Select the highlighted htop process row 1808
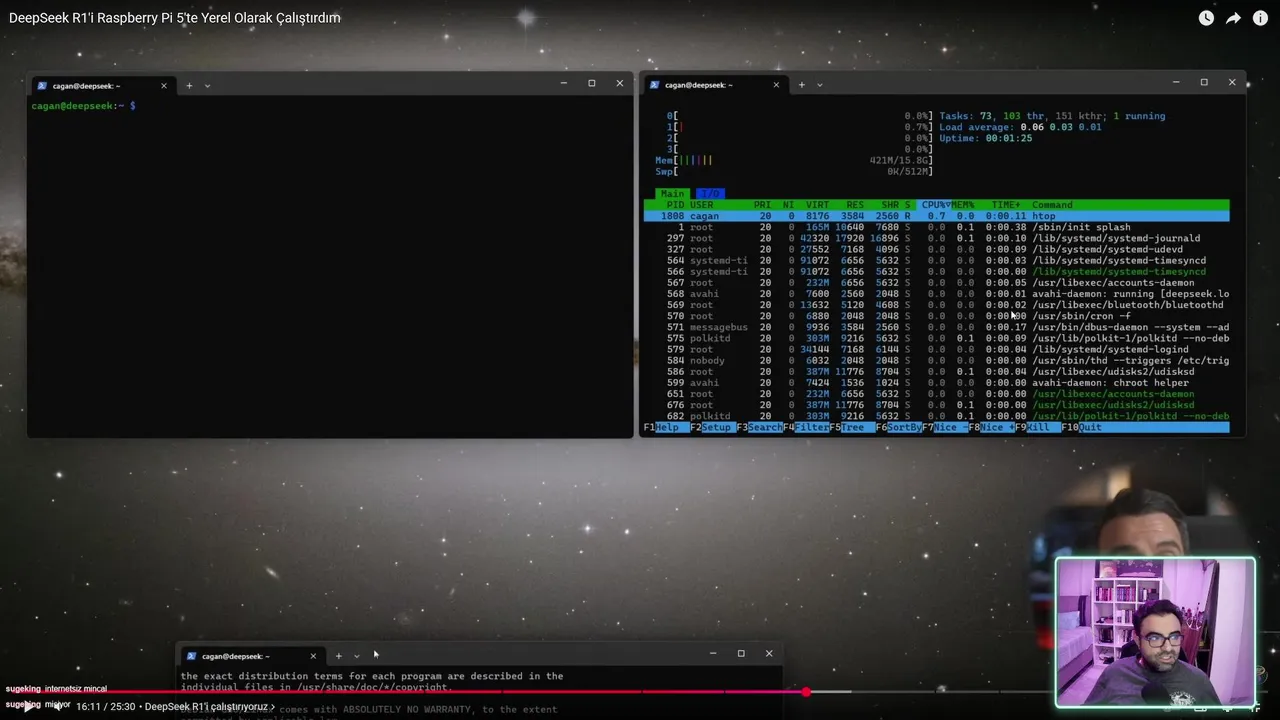This screenshot has width=1280, height=720. pos(936,216)
